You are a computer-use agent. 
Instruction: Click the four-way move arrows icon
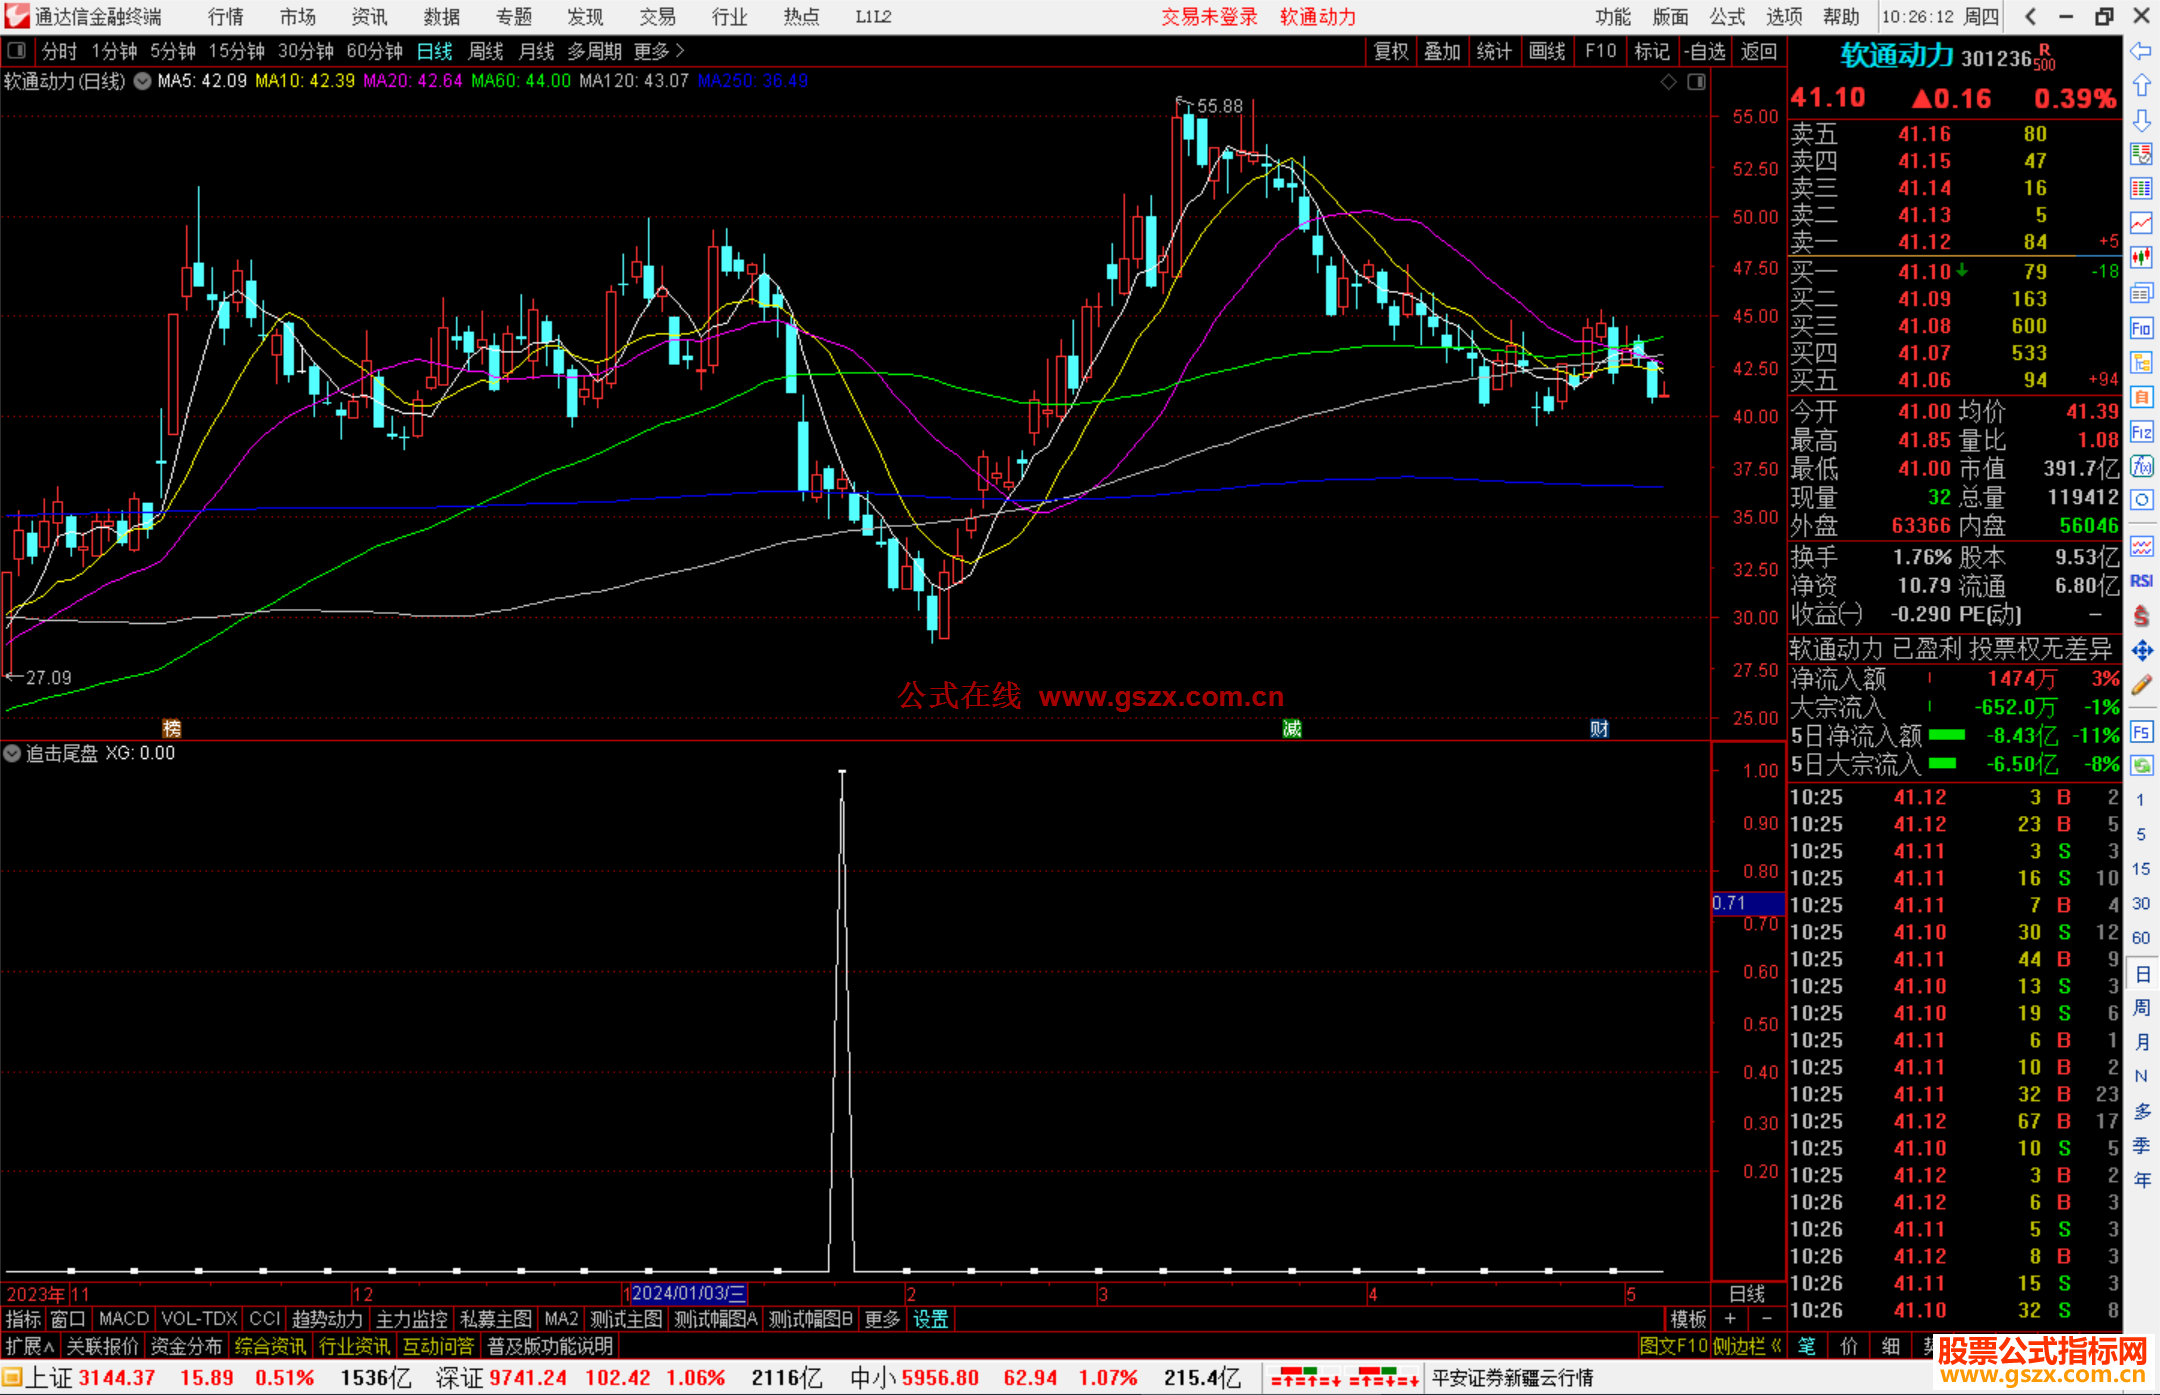tap(2141, 651)
